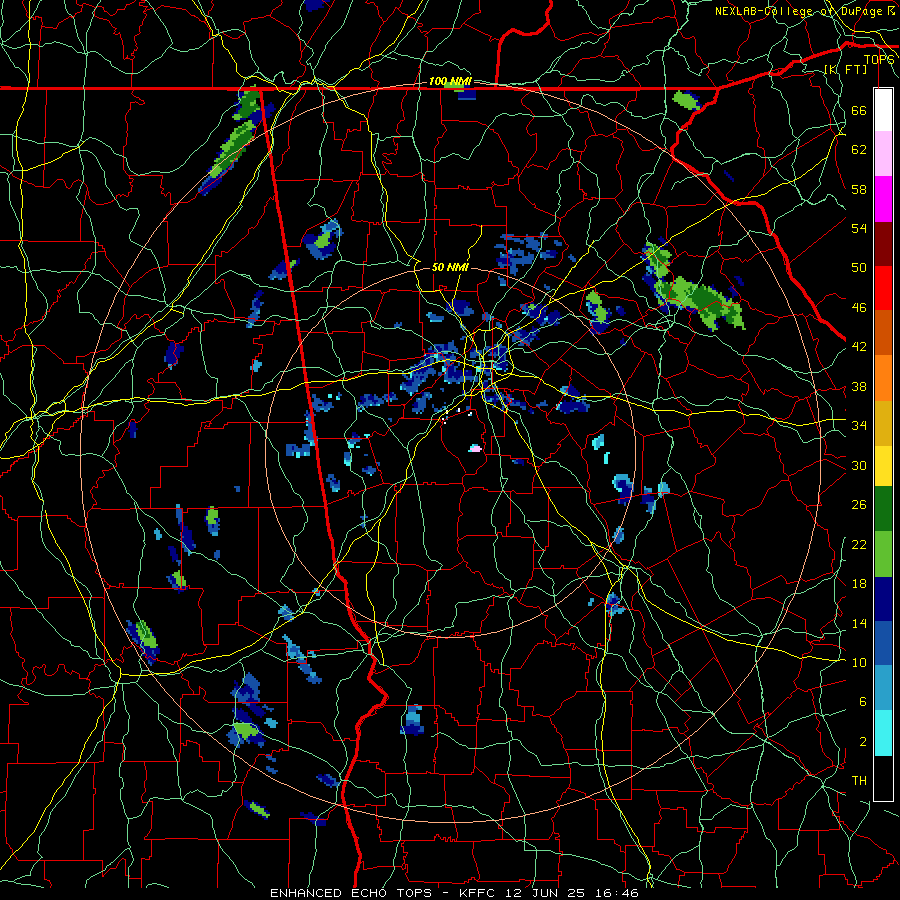Click the light blue legend swatch

(x=883, y=687)
